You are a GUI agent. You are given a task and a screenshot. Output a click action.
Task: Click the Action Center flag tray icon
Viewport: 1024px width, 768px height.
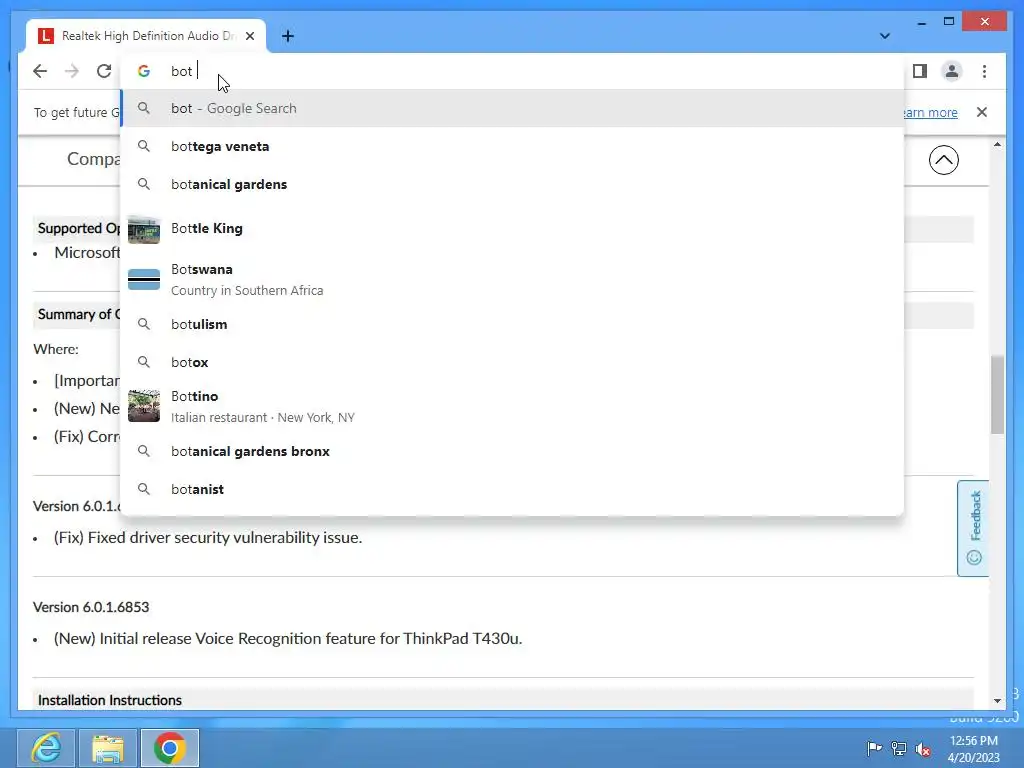pos(874,748)
